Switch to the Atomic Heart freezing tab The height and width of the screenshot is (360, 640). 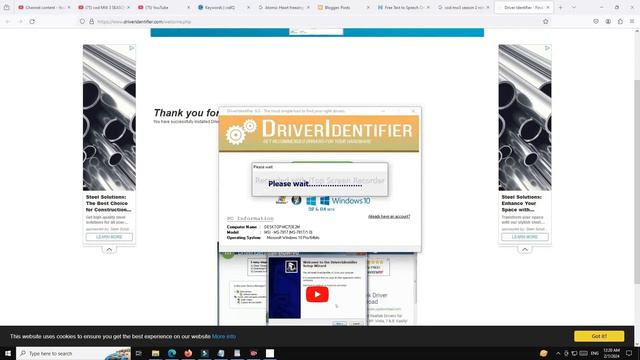pyautogui.click(x=283, y=7)
